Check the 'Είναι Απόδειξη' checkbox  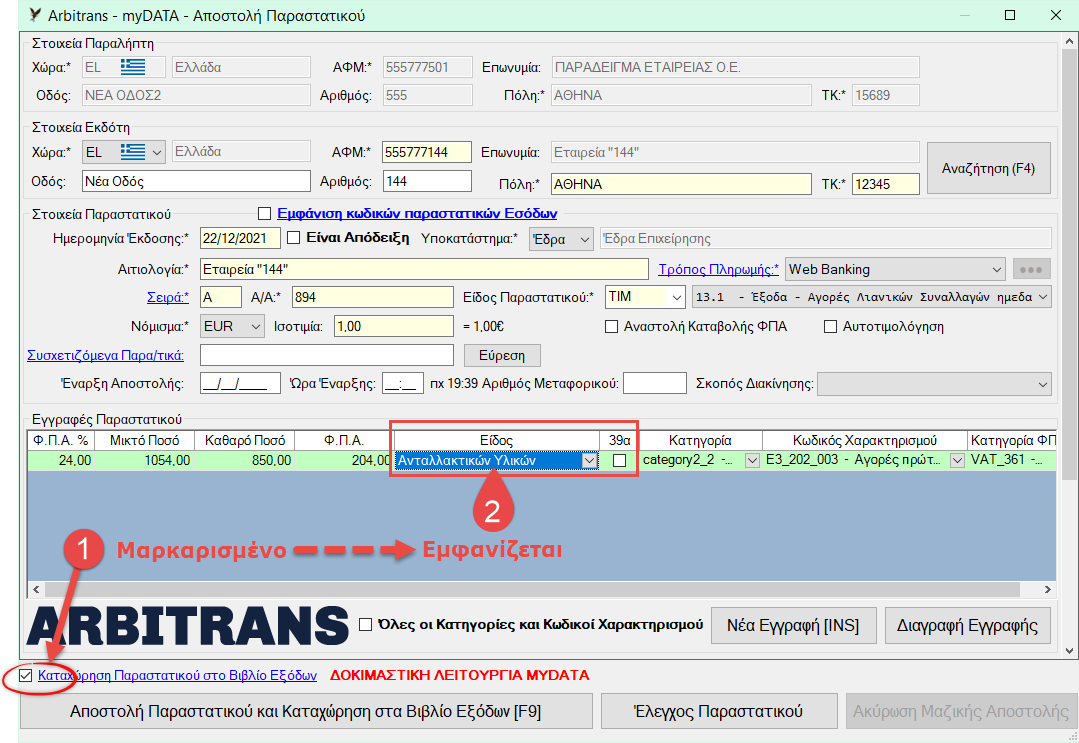point(294,237)
